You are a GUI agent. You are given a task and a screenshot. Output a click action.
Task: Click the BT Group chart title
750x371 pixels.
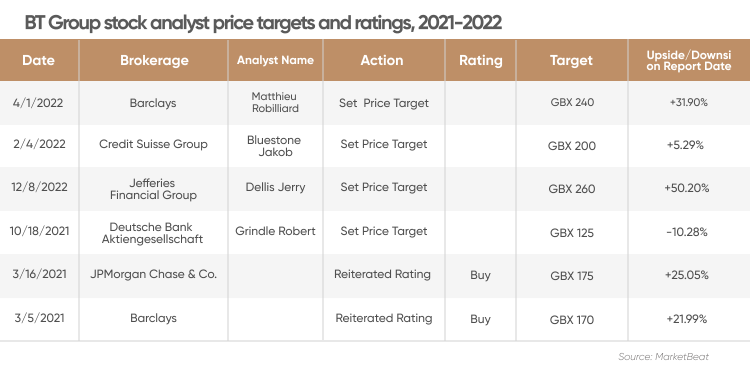point(263,22)
